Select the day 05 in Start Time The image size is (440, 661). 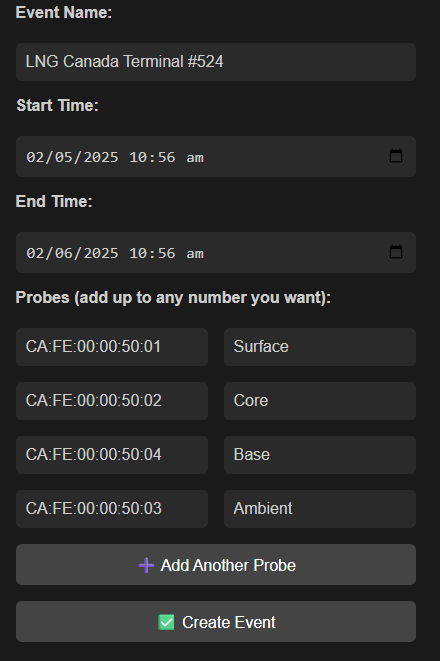coord(63,157)
